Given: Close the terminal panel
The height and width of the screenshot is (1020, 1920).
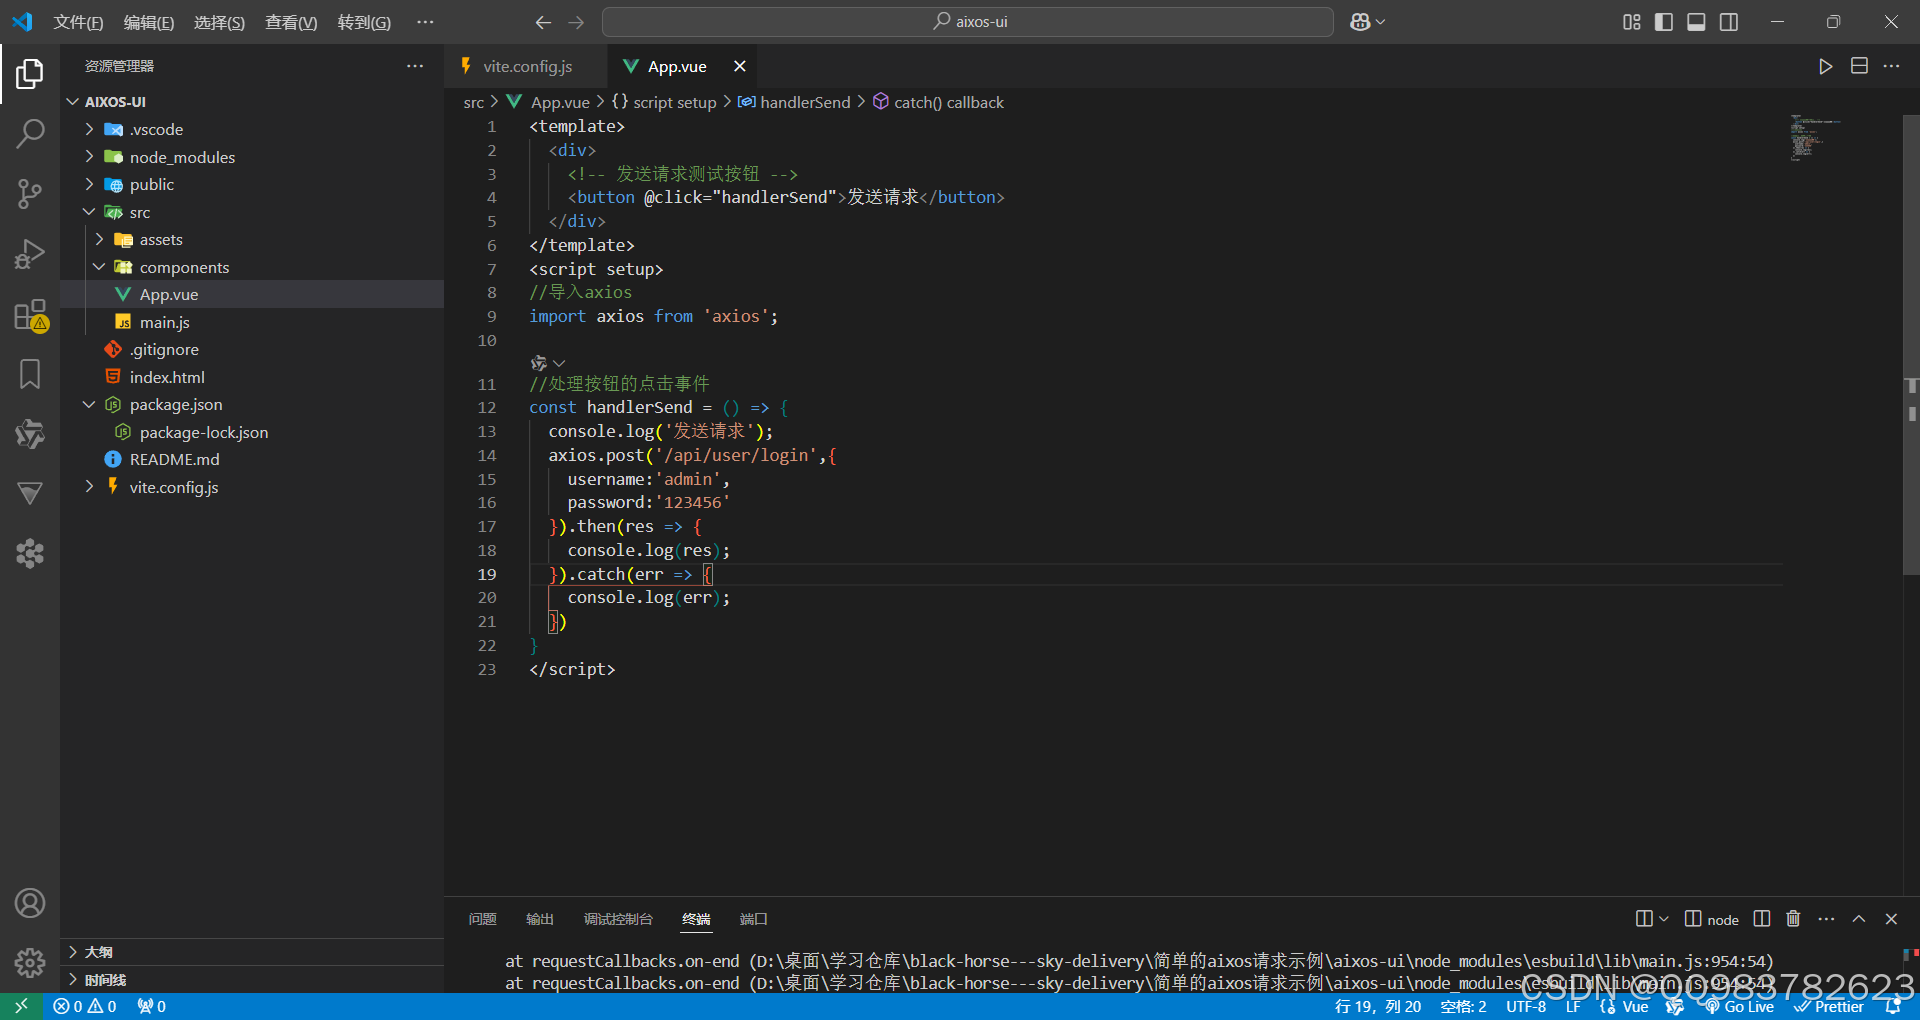Looking at the screenshot, I should point(1891,918).
